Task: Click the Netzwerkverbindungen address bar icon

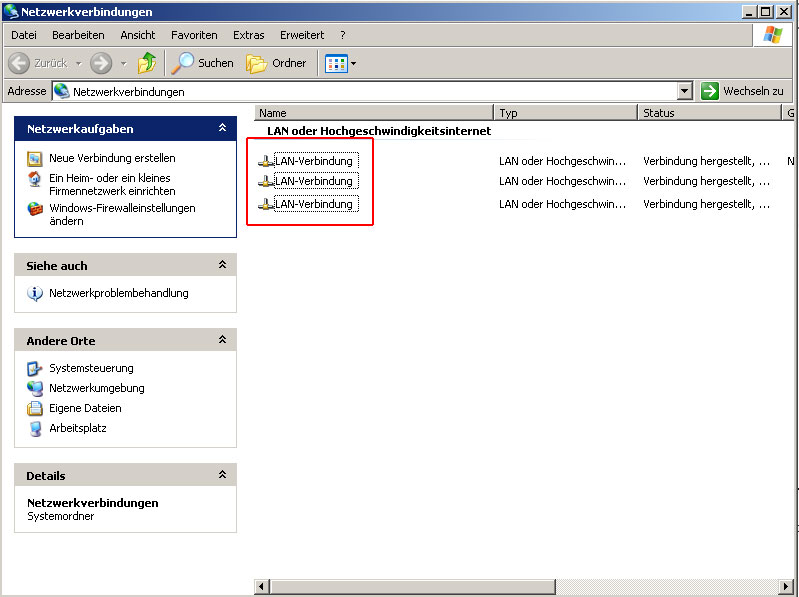Action: tap(62, 91)
